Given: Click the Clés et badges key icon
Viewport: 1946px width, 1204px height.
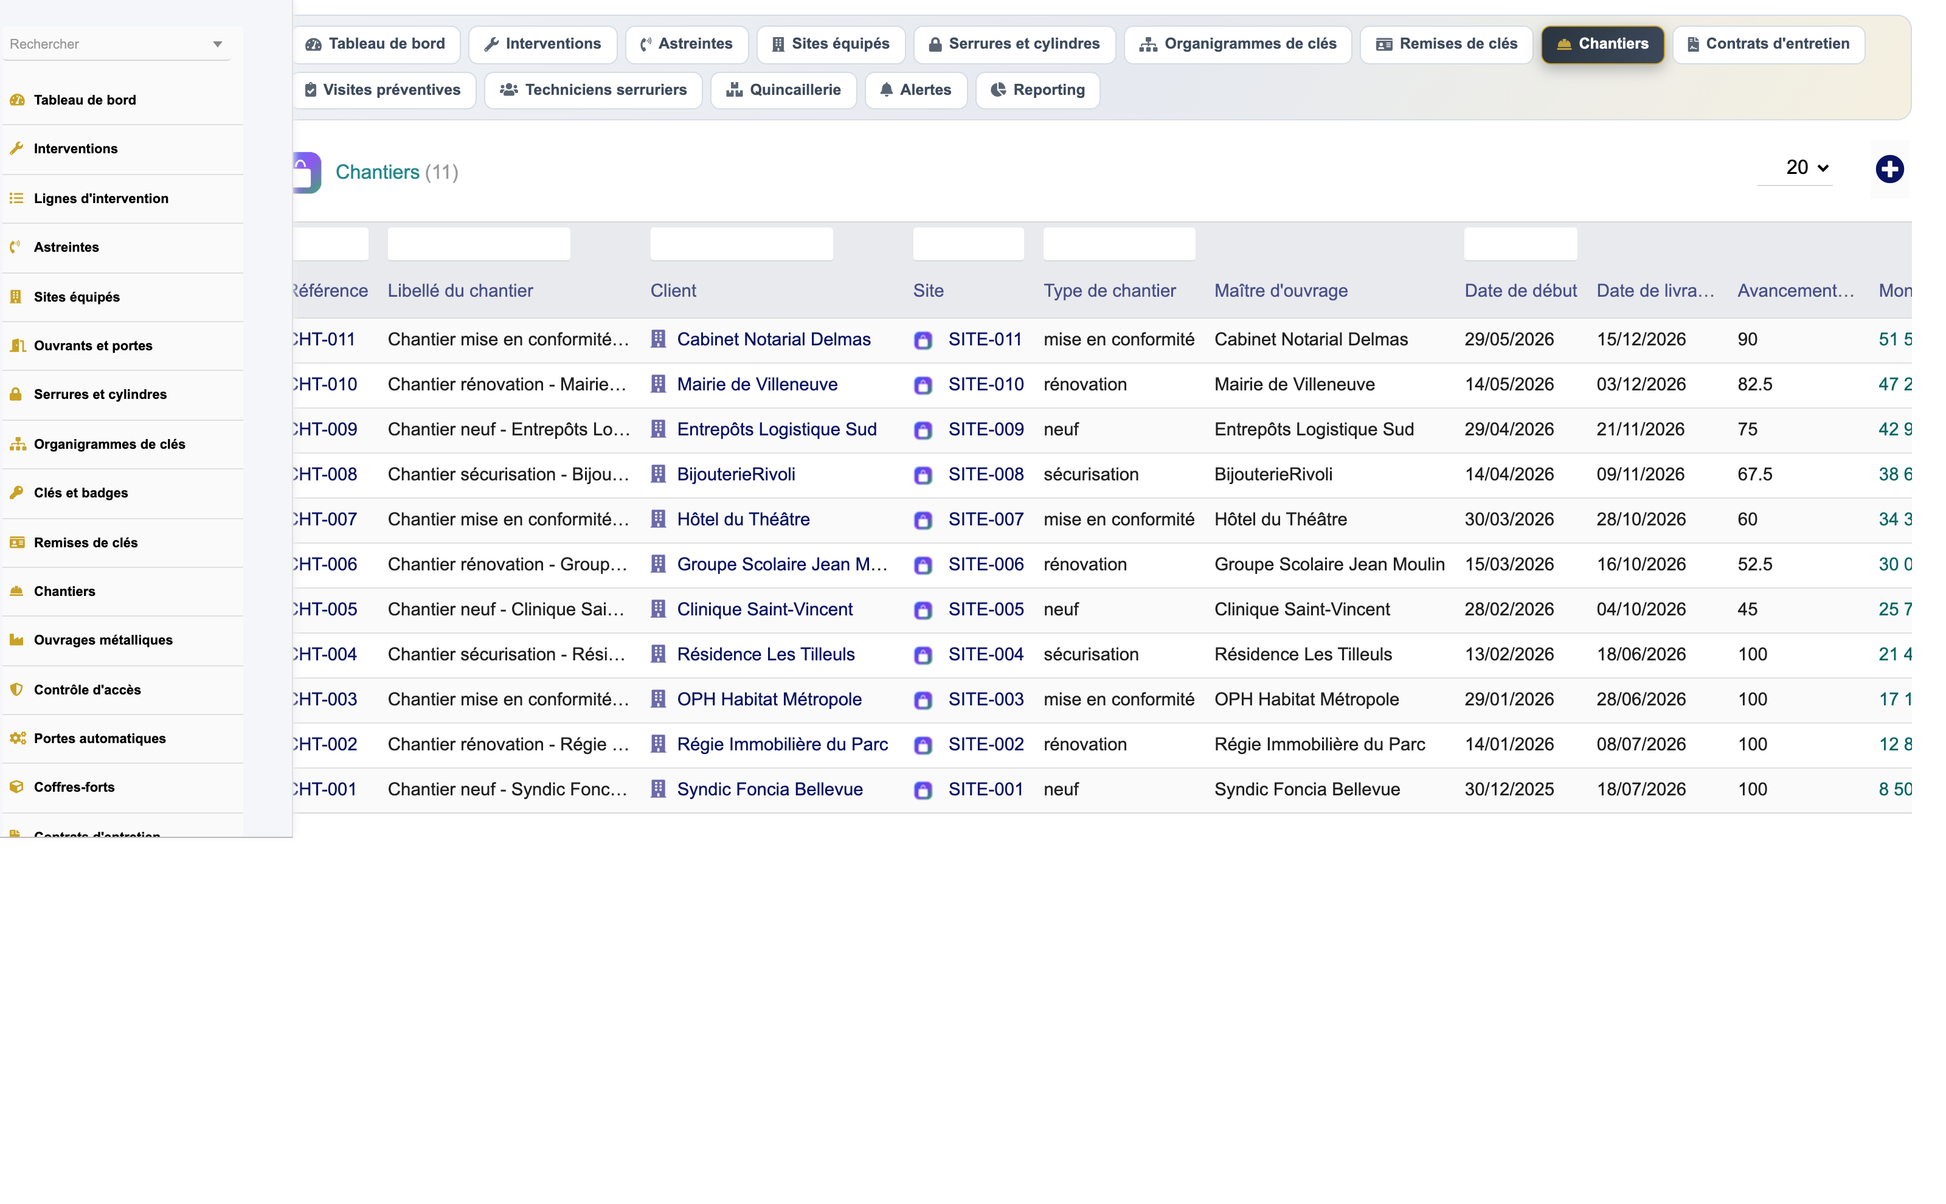Looking at the screenshot, I should (x=17, y=493).
